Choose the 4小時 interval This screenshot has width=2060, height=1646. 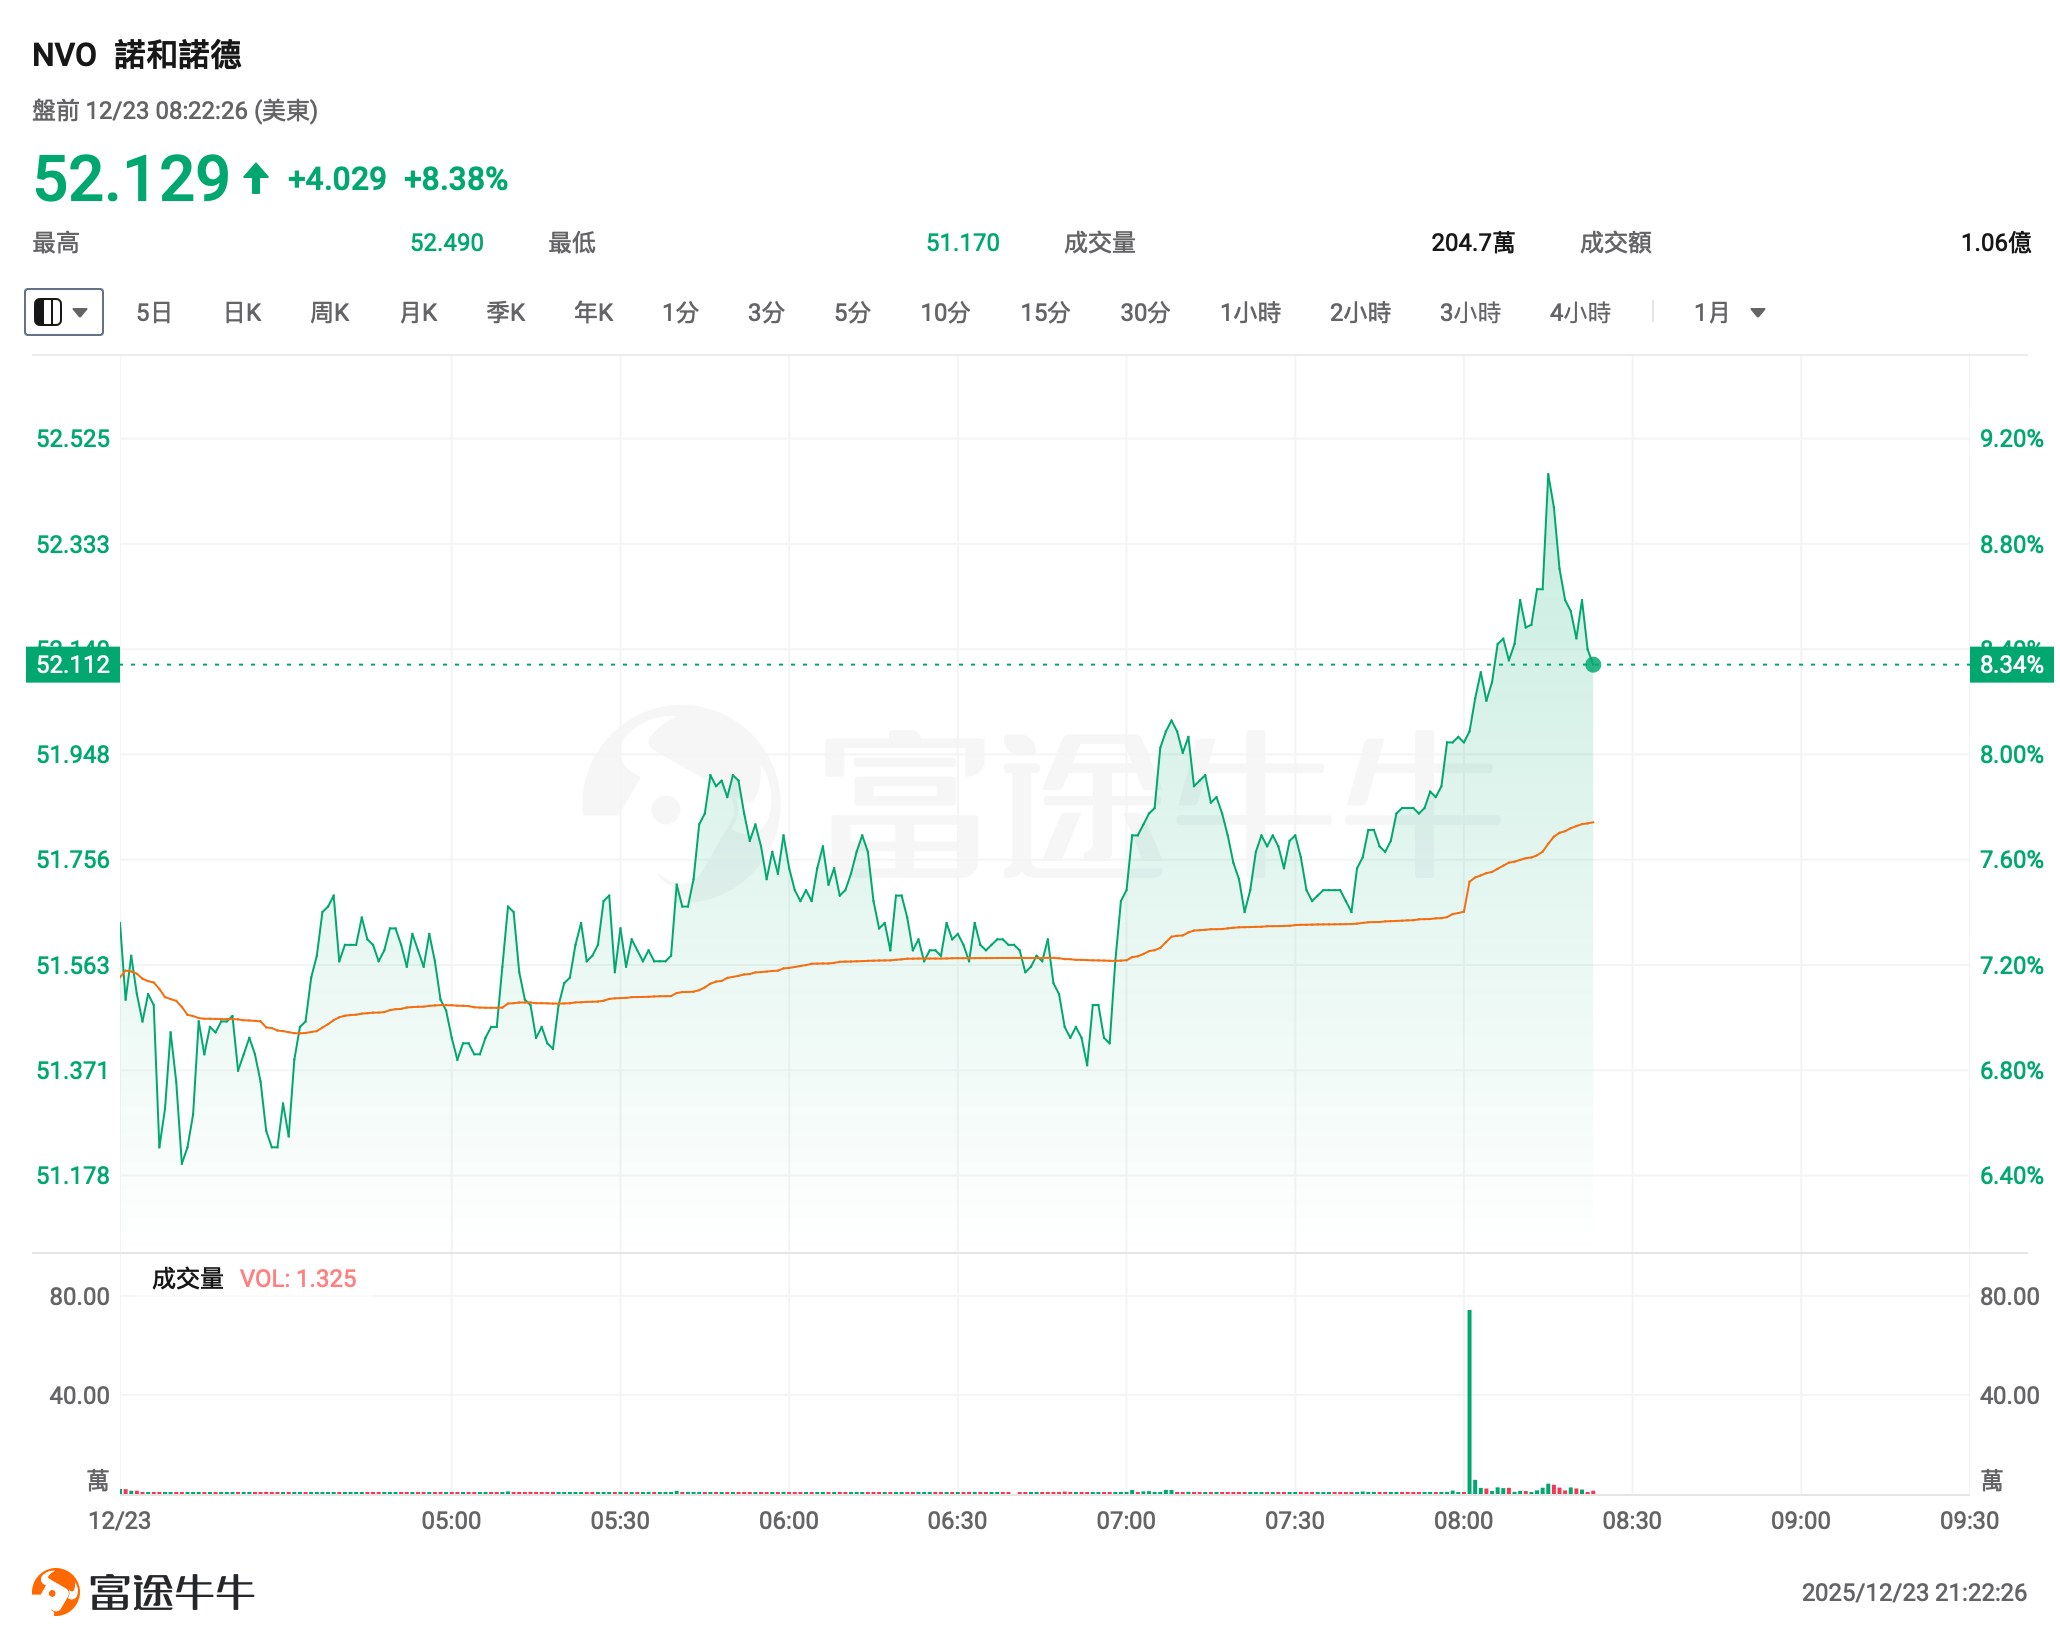[x=1580, y=313]
